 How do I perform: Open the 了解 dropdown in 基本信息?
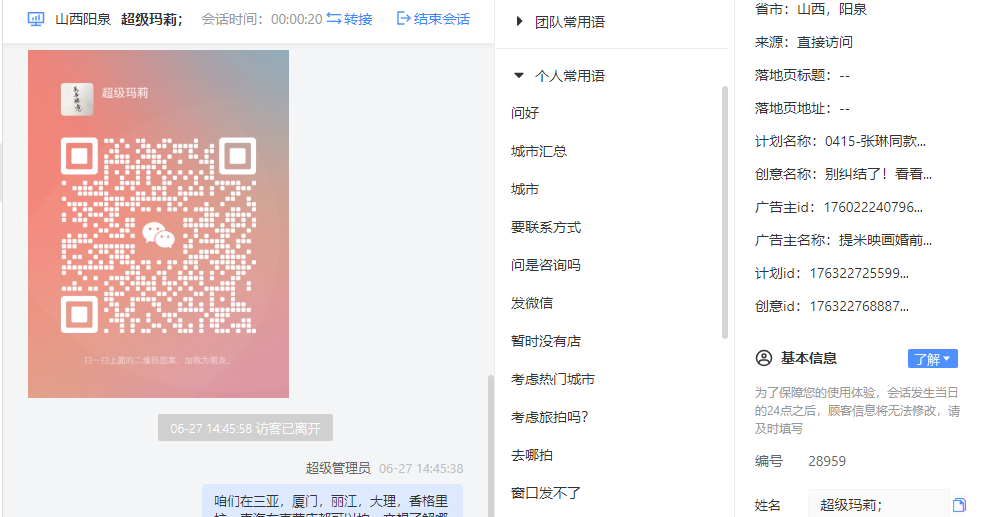click(x=933, y=359)
